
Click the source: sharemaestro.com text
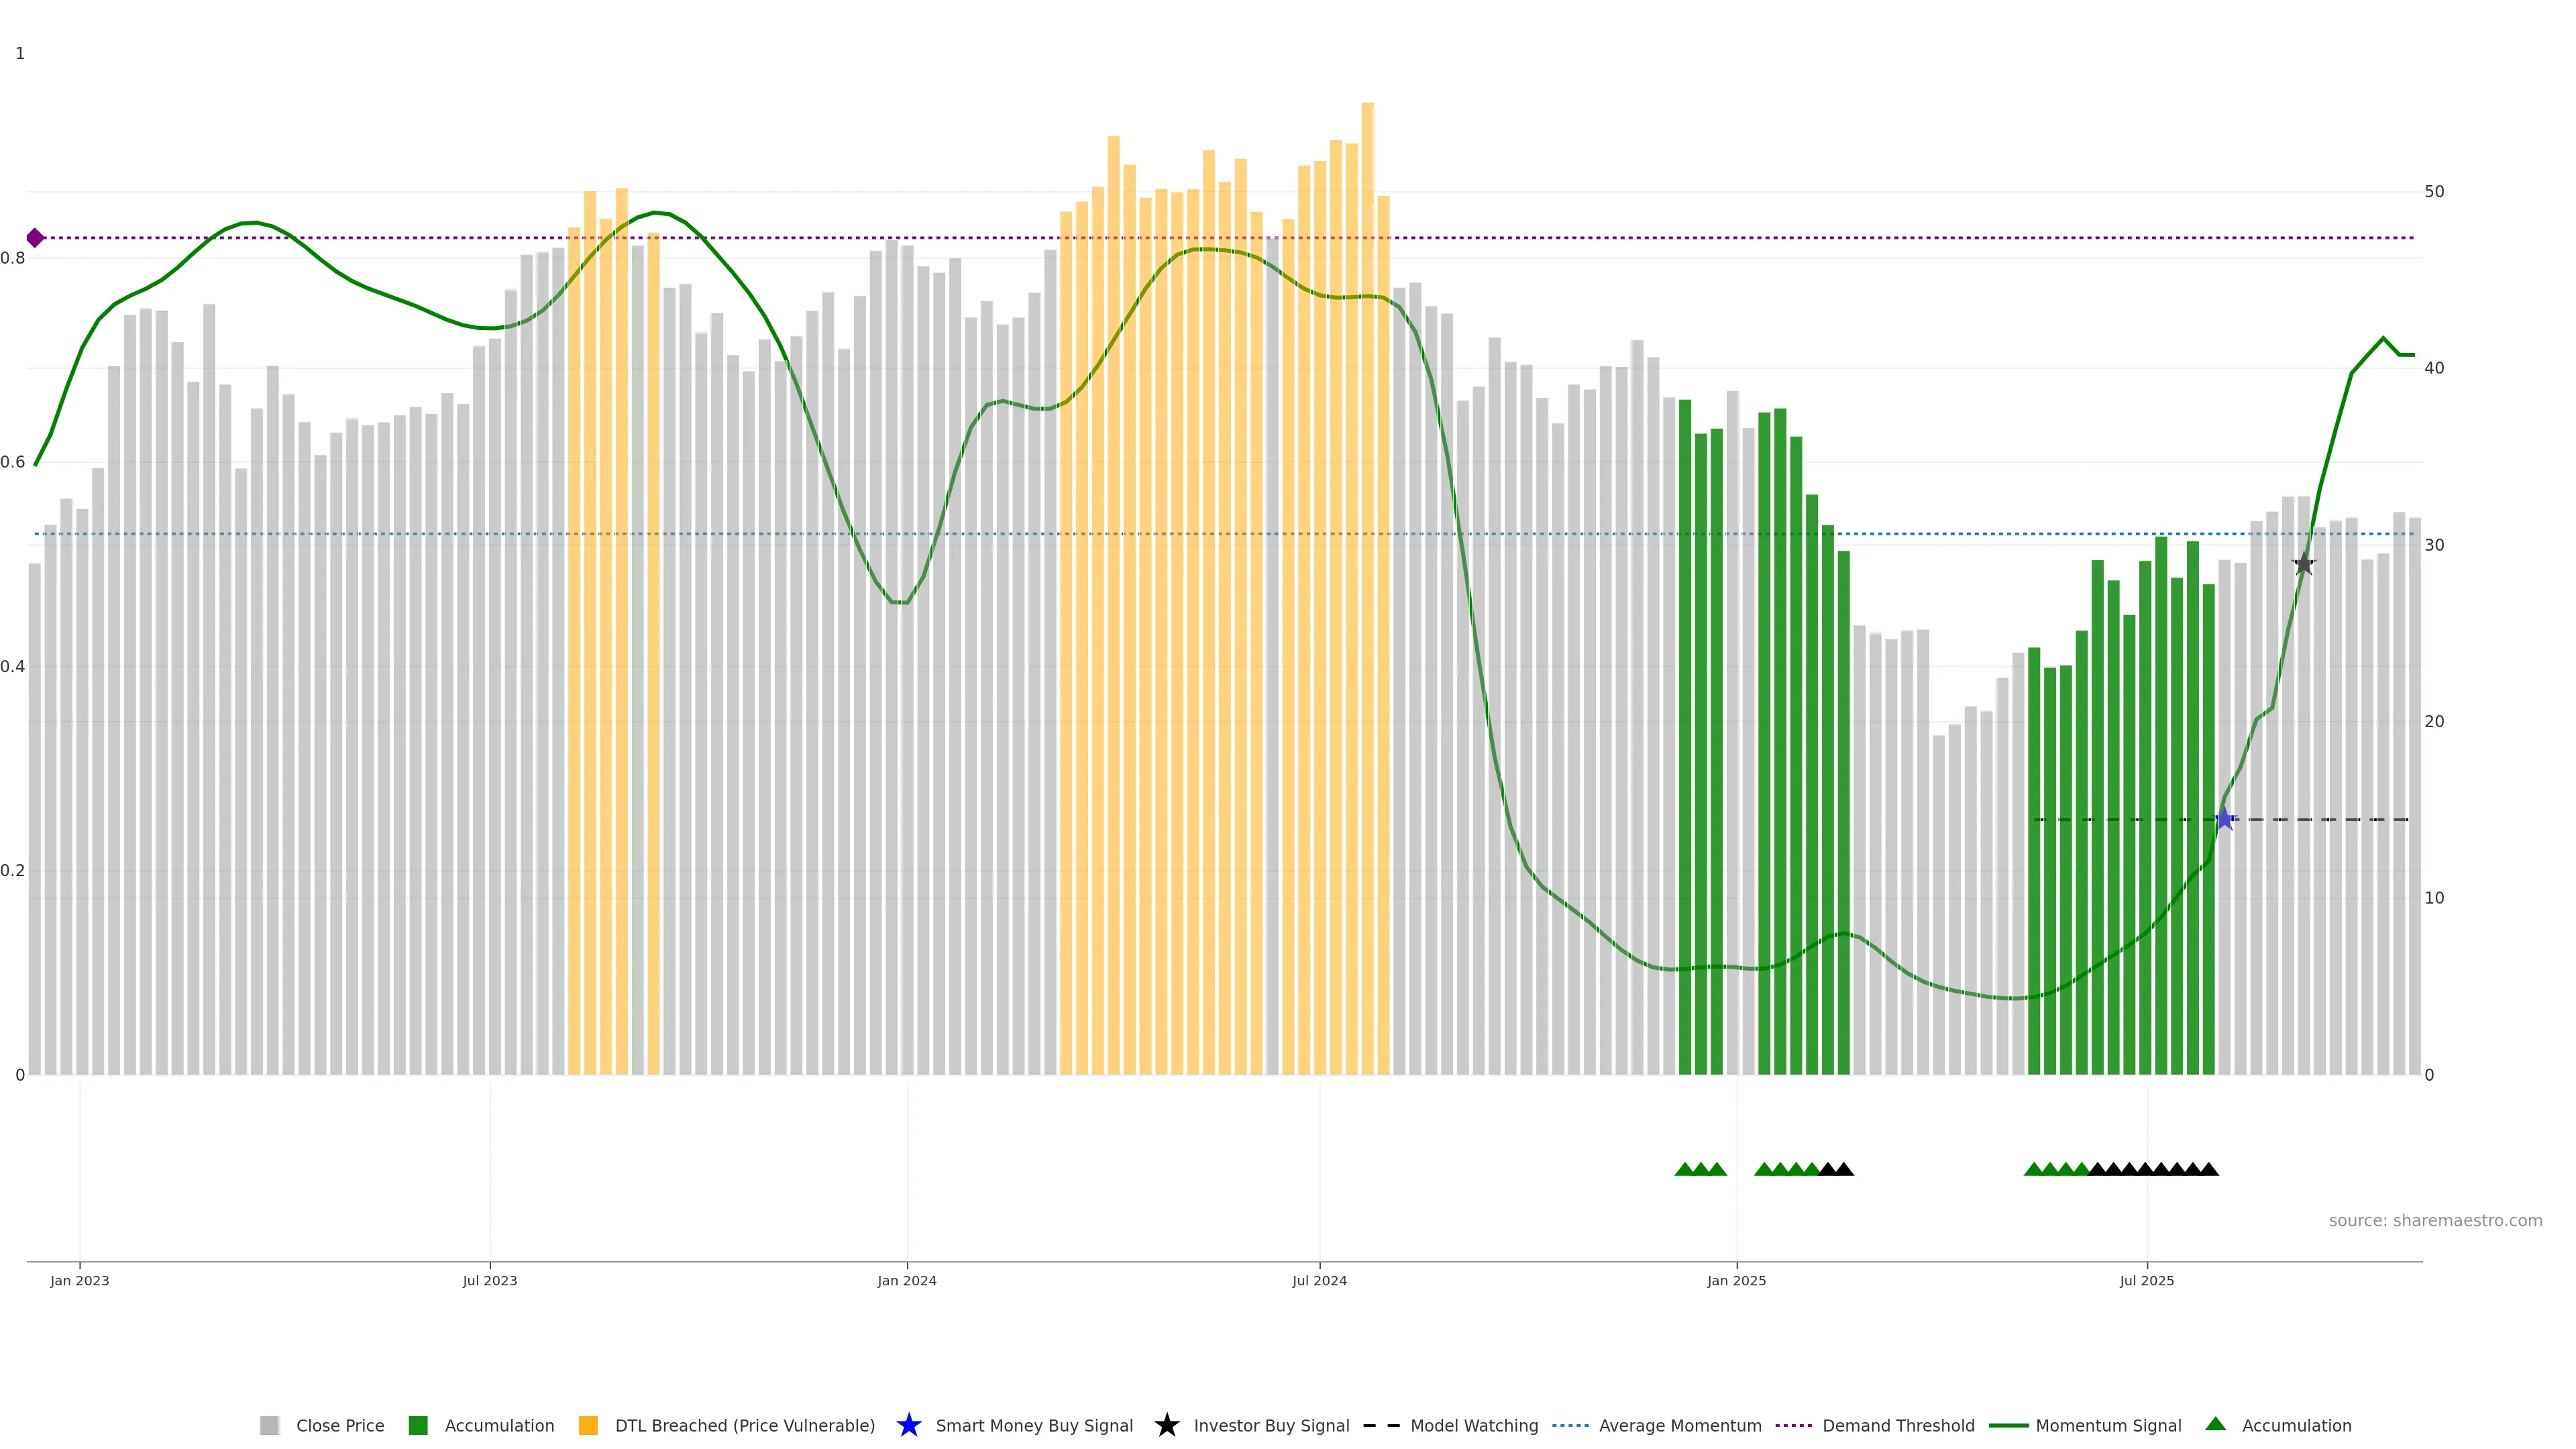(x=2435, y=1221)
